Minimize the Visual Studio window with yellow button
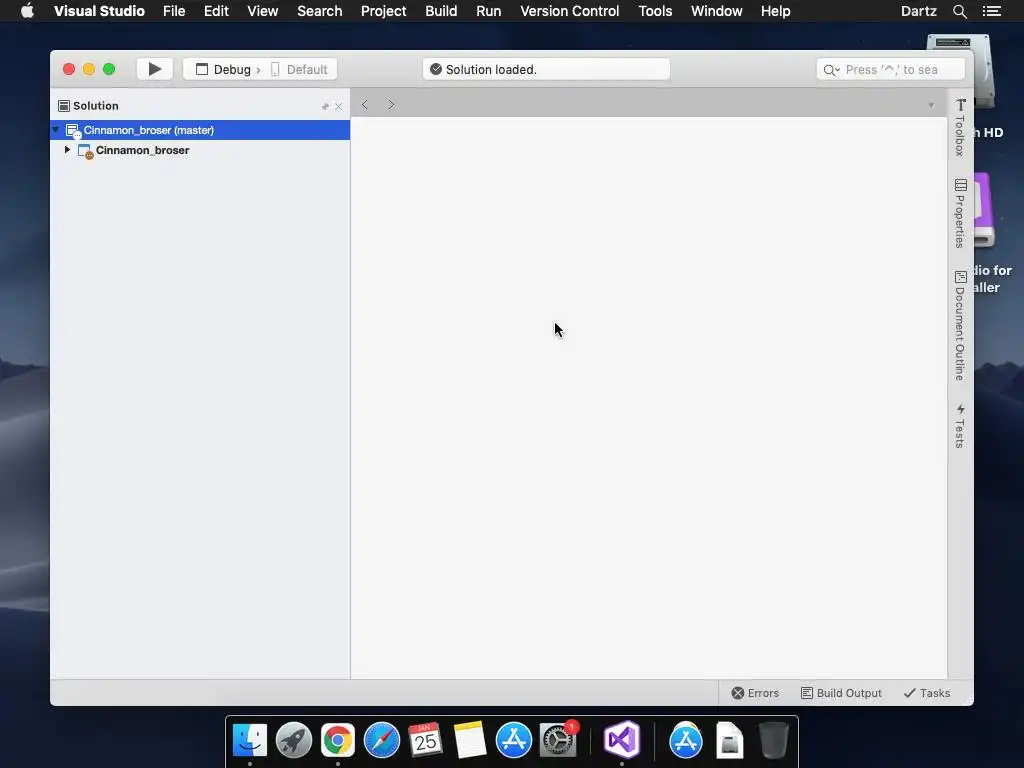 [x=89, y=69]
